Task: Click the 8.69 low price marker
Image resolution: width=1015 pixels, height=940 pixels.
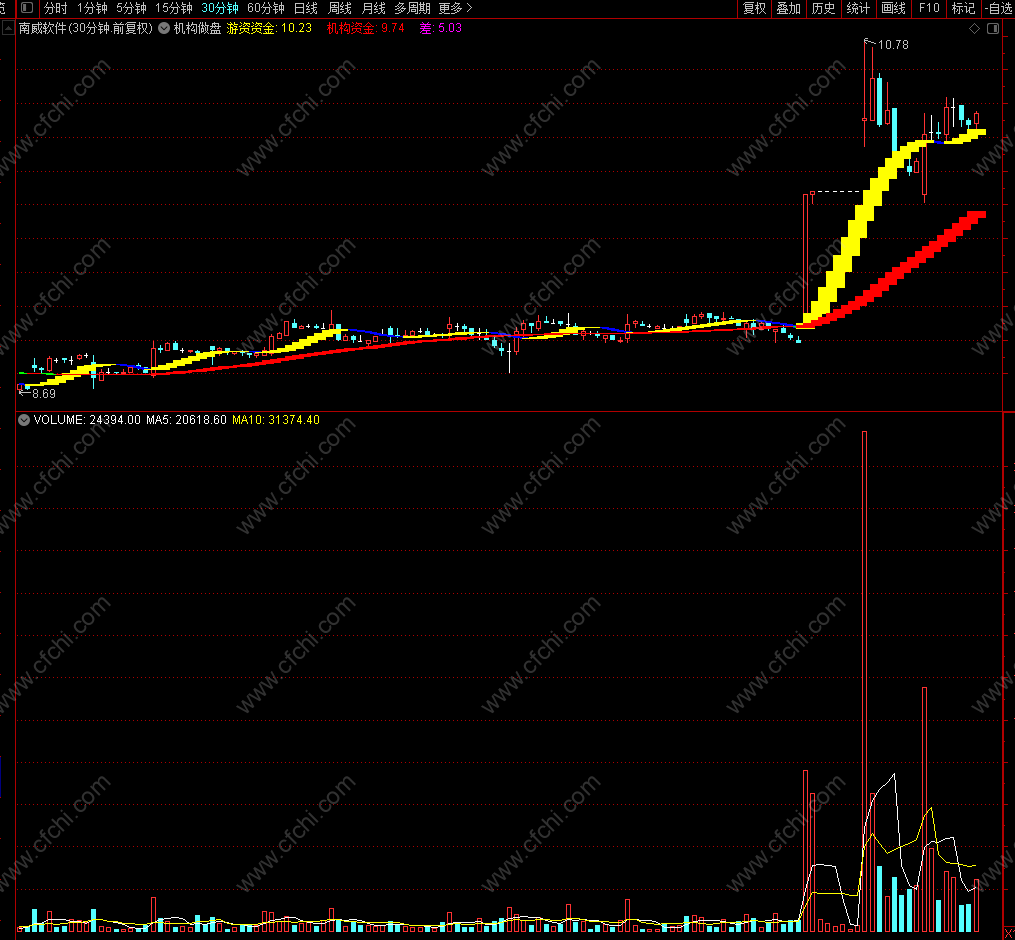Action: click(x=43, y=394)
